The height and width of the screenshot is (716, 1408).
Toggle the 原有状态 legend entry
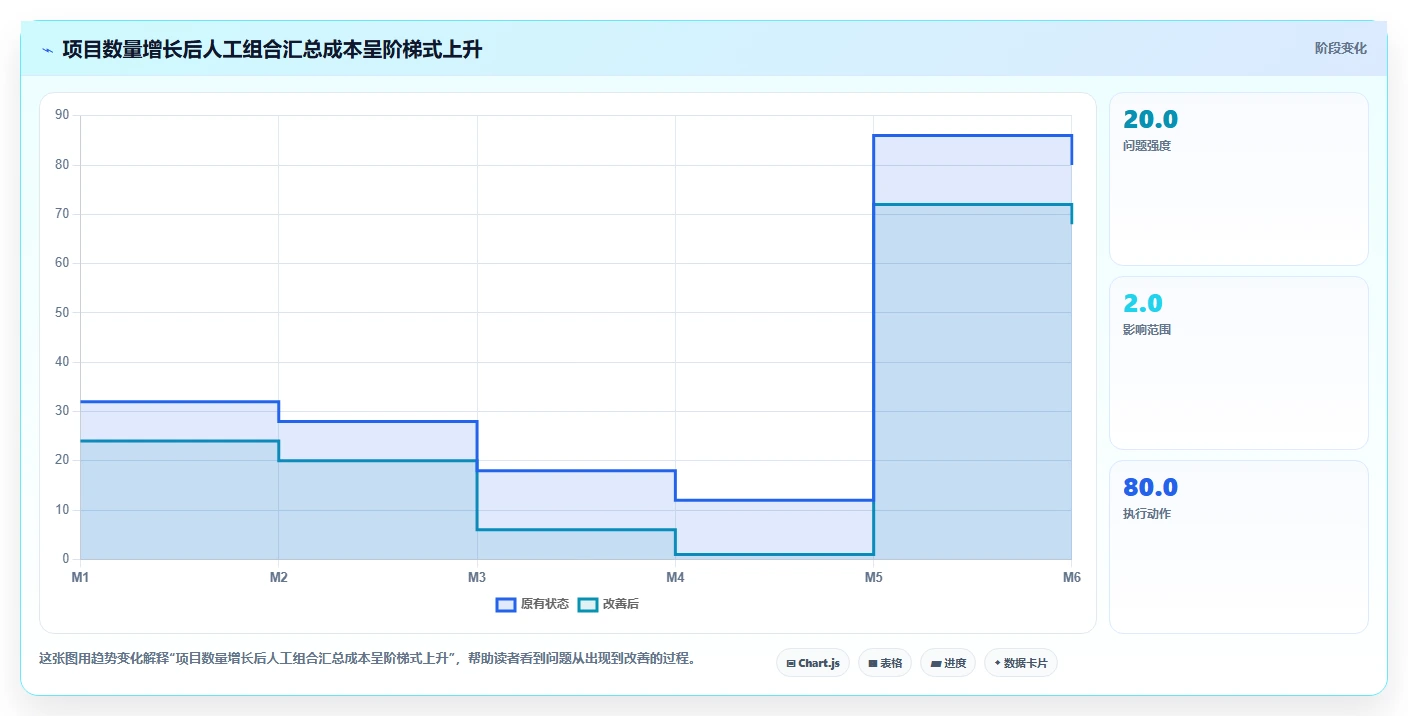click(x=532, y=604)
